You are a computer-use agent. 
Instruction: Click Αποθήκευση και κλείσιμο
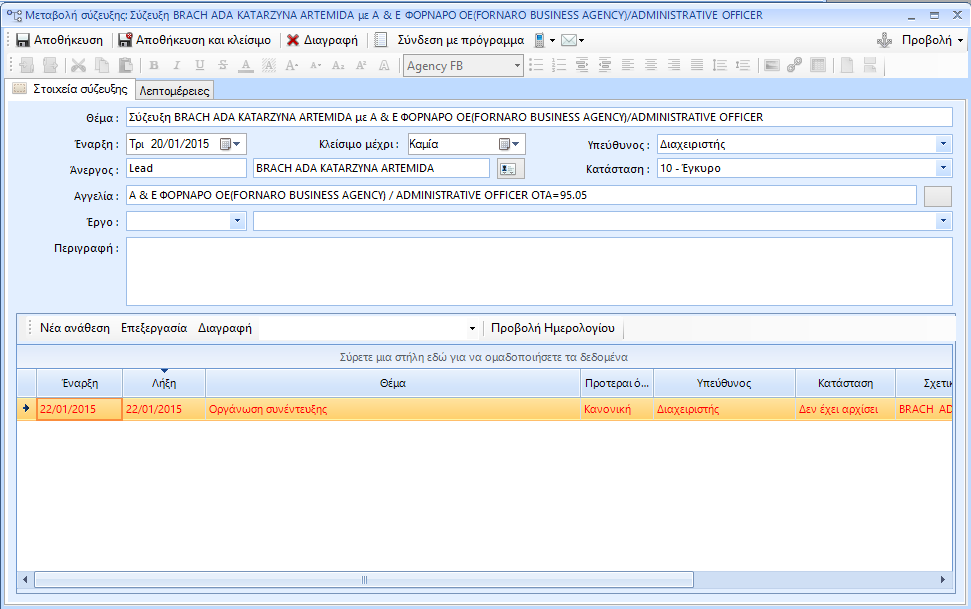194,41
